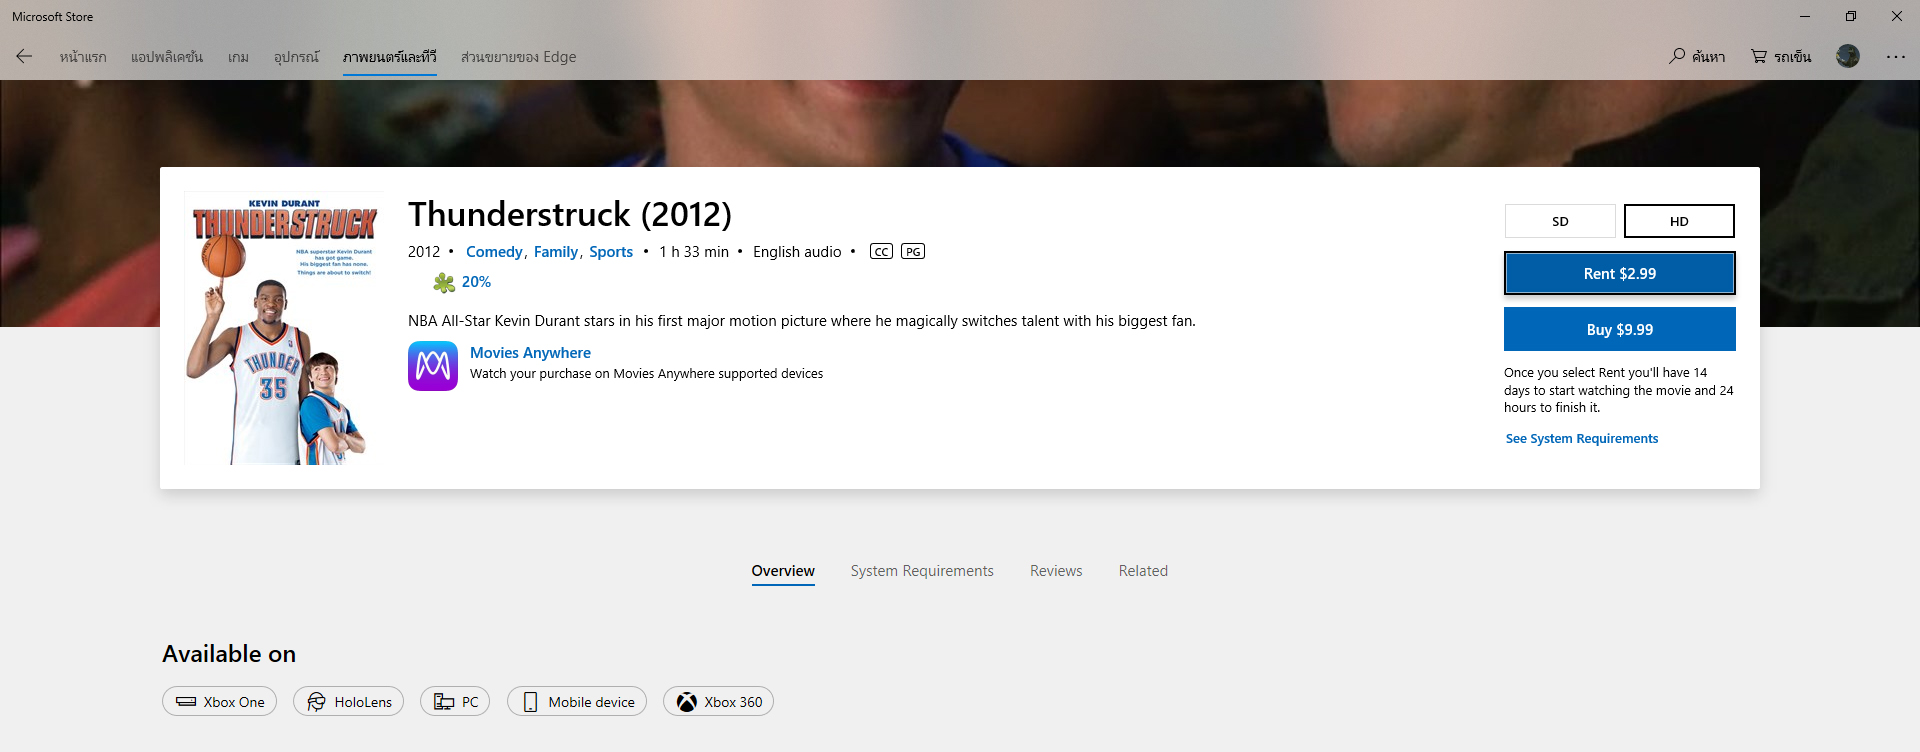Viewport: 1920px width, 752px height.
Task: Click the Sports genre link
Action: pyautogui.click(x=611, y=252)
